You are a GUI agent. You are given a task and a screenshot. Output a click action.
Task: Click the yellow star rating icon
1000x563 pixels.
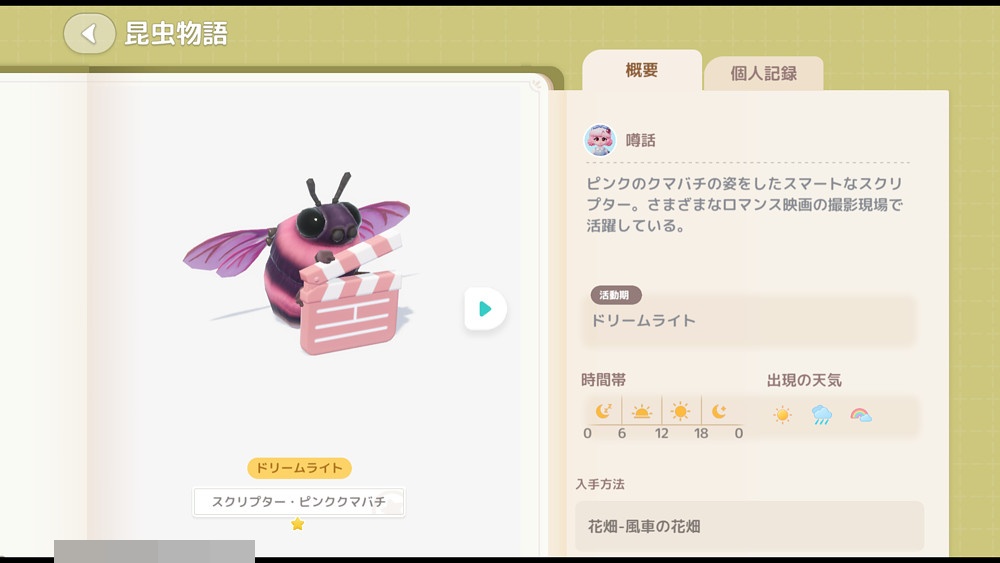297,524
